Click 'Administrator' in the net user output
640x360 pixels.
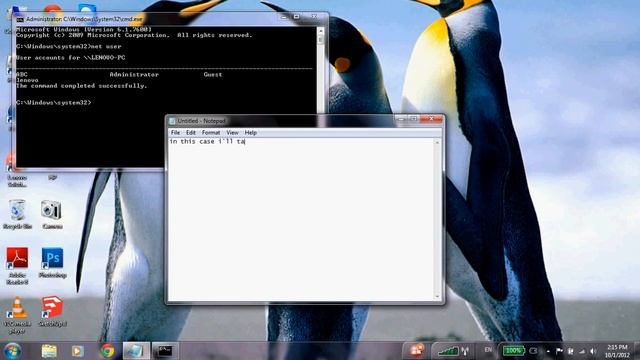pos(134,75)
